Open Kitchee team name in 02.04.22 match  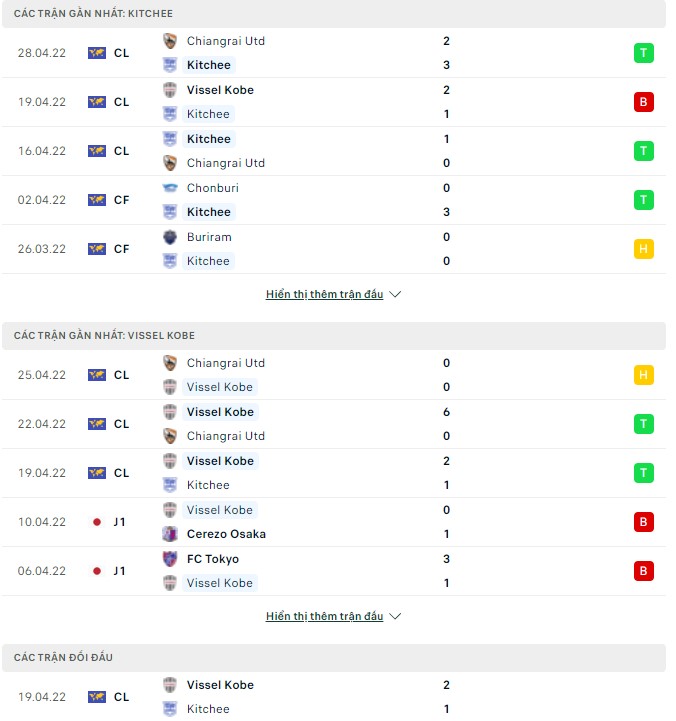[x=209, y=212]
